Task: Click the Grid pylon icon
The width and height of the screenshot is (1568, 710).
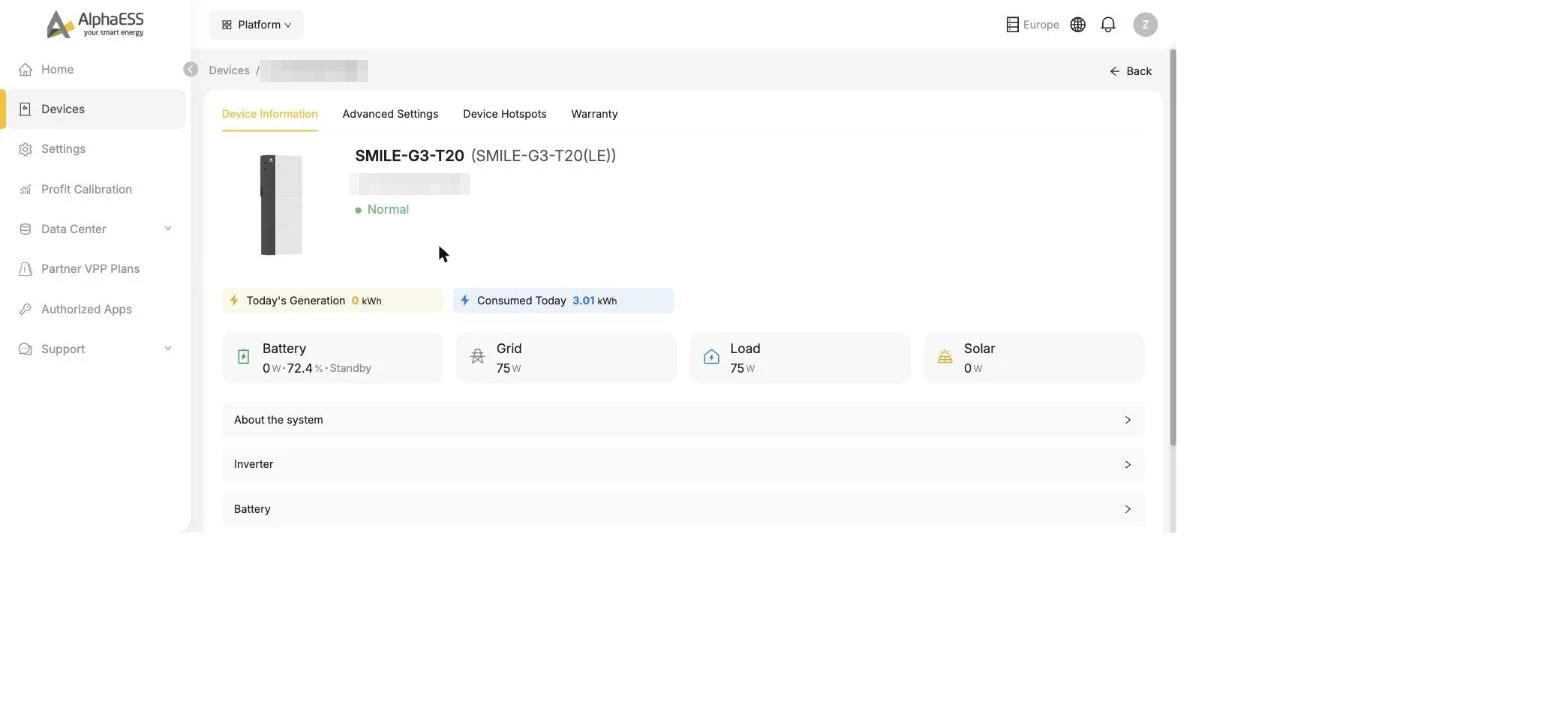Action: [477, 357]
